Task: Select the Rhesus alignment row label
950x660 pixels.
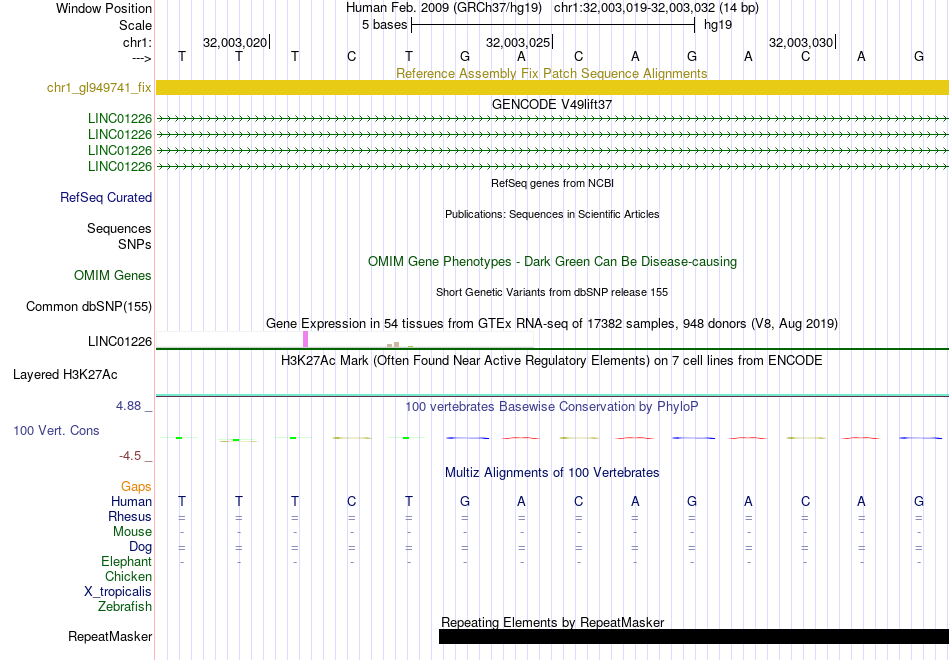Action: 130,516
